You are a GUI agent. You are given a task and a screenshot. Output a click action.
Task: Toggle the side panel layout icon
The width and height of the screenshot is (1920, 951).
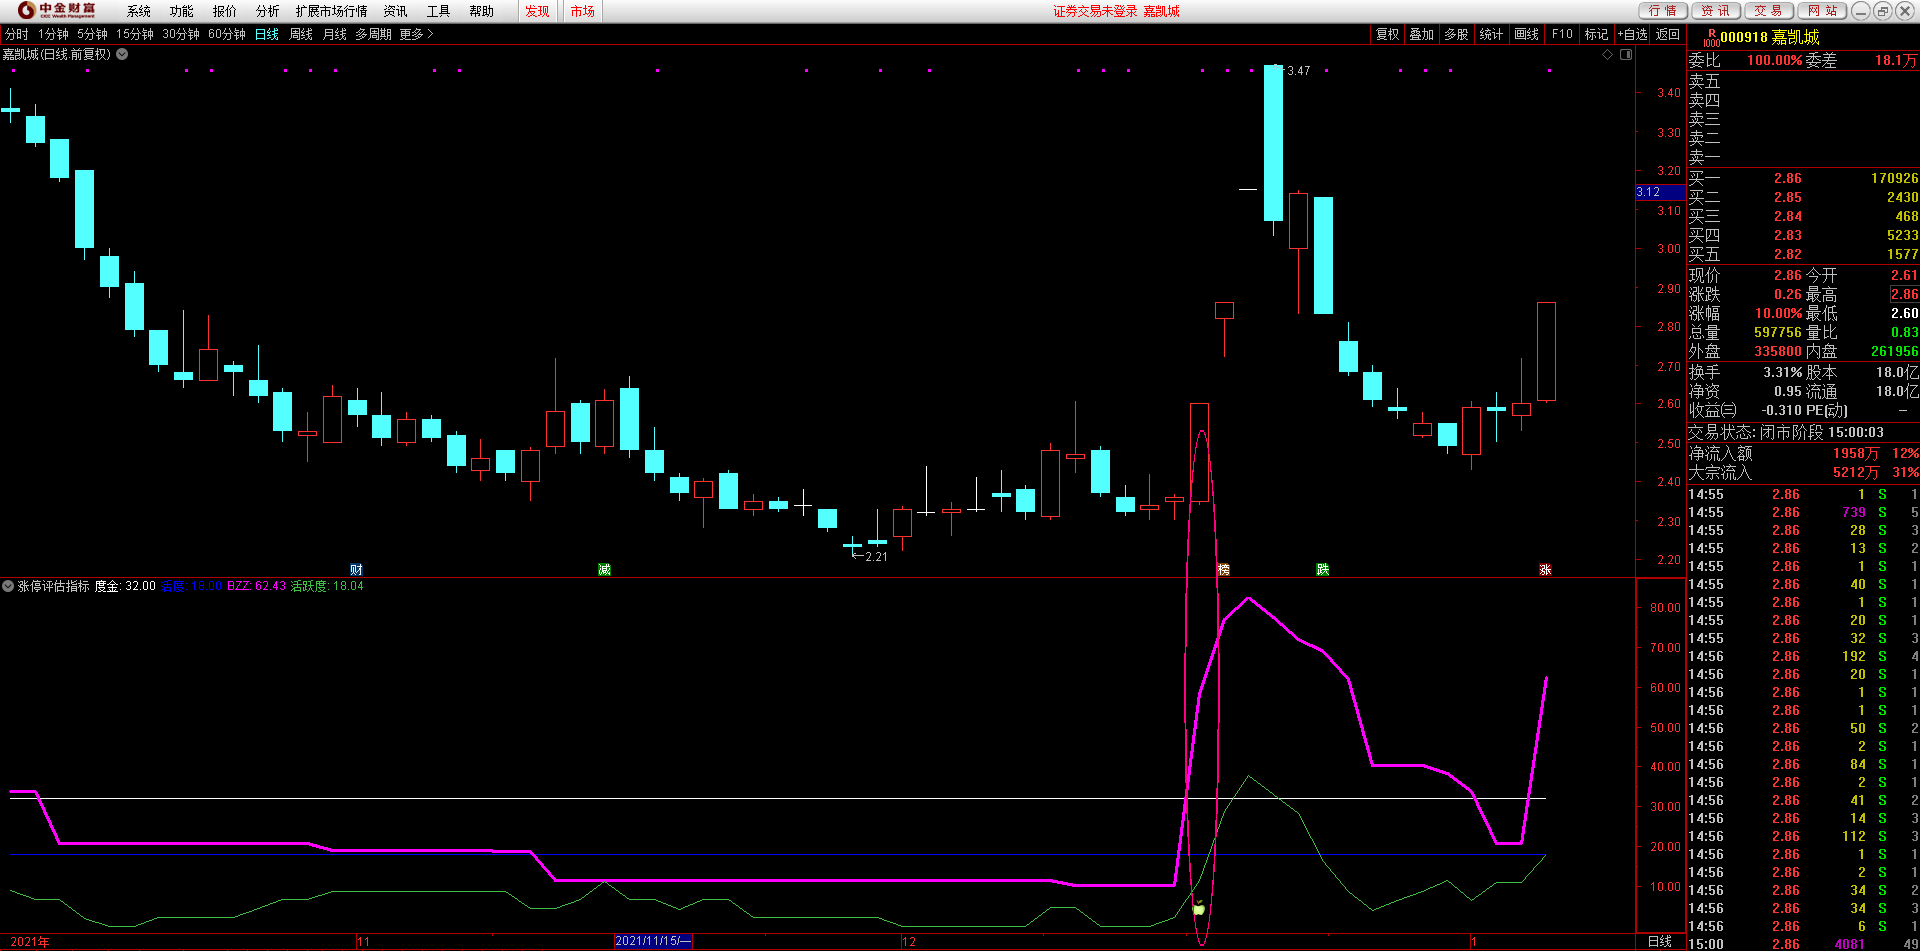[x=1626, y=55]
